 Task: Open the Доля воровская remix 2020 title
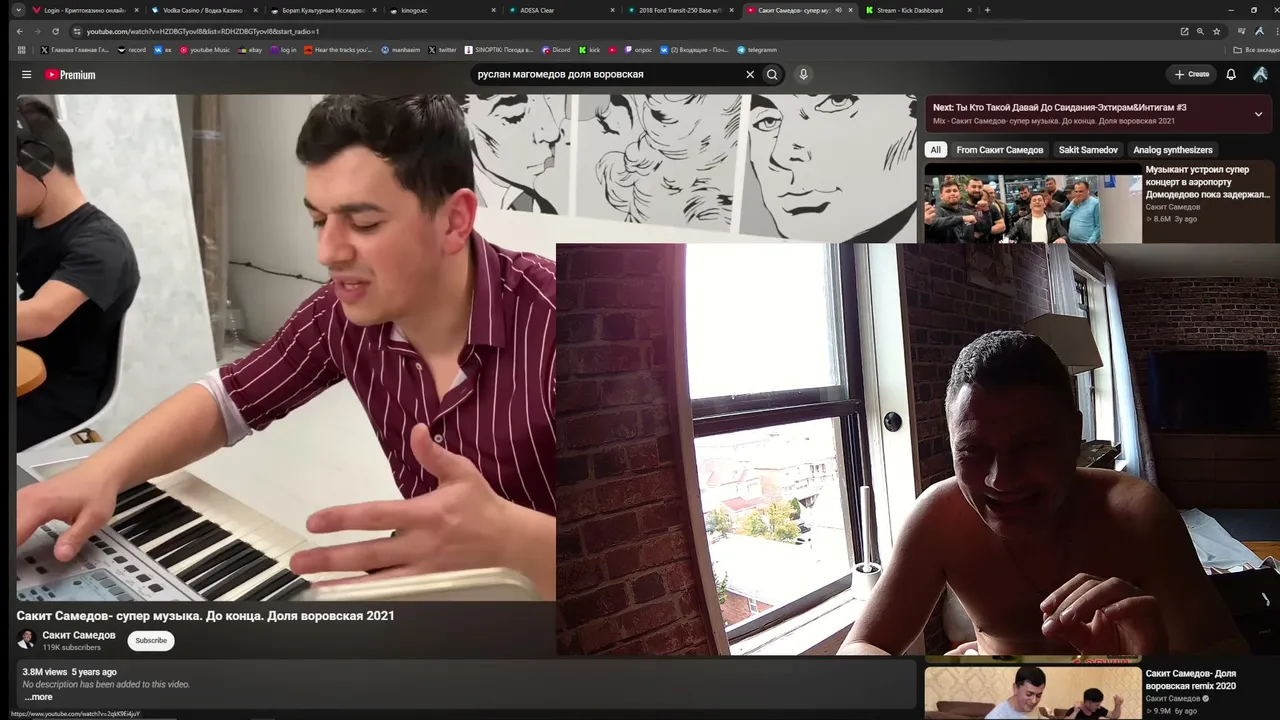coord(1191,680)
